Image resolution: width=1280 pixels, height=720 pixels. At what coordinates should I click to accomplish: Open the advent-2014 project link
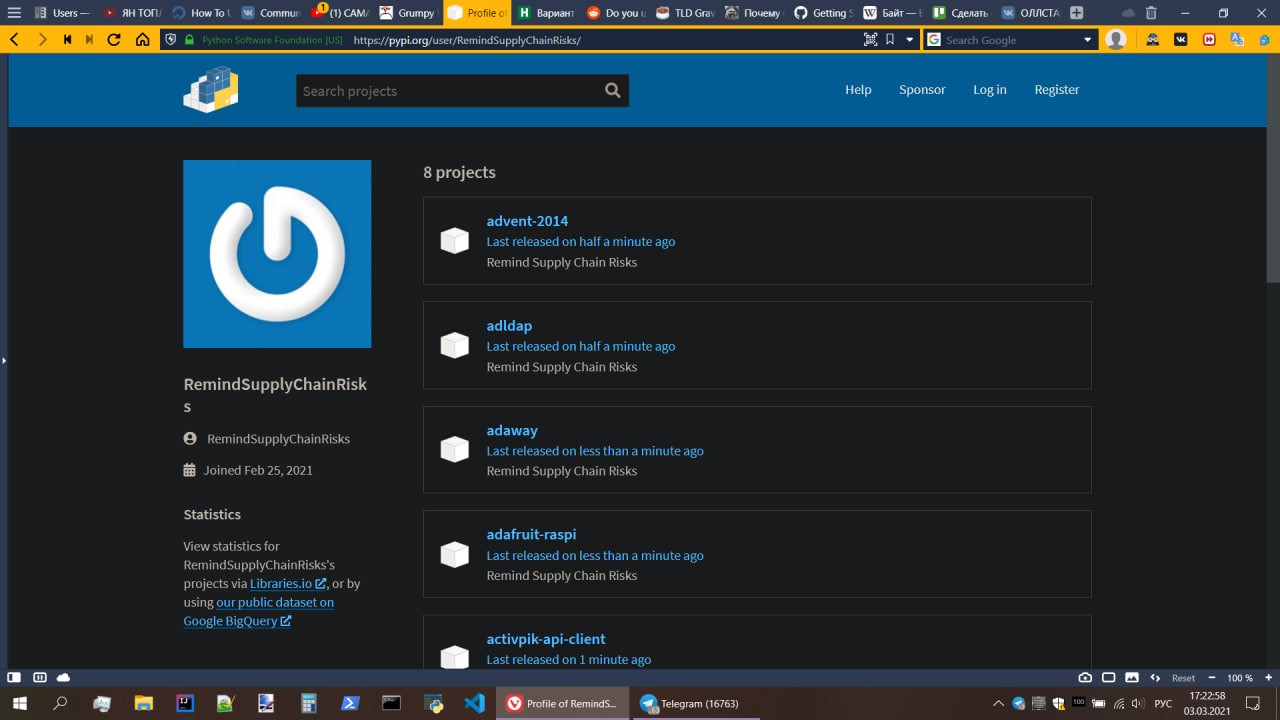pyautogui.click(x=527, y=221)
